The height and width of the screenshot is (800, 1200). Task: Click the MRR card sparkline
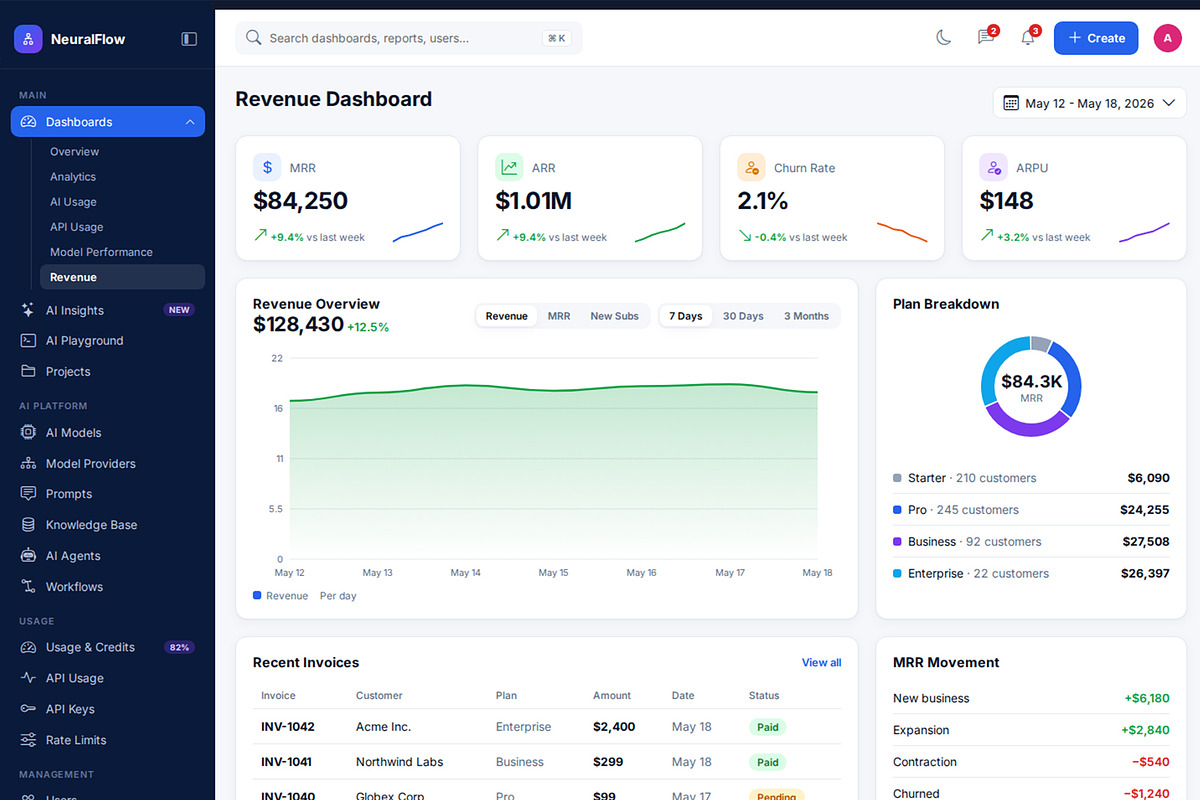(418, 232)
